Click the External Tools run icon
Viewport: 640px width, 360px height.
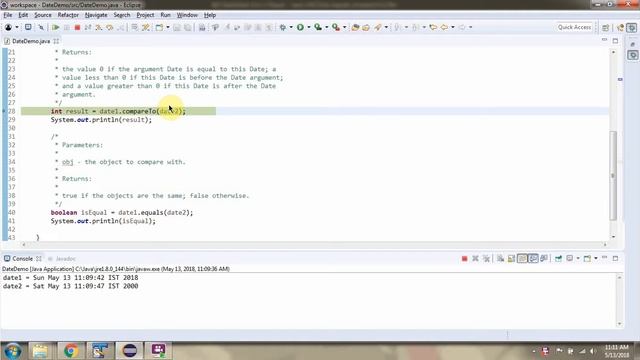click(x=336, y=27)
